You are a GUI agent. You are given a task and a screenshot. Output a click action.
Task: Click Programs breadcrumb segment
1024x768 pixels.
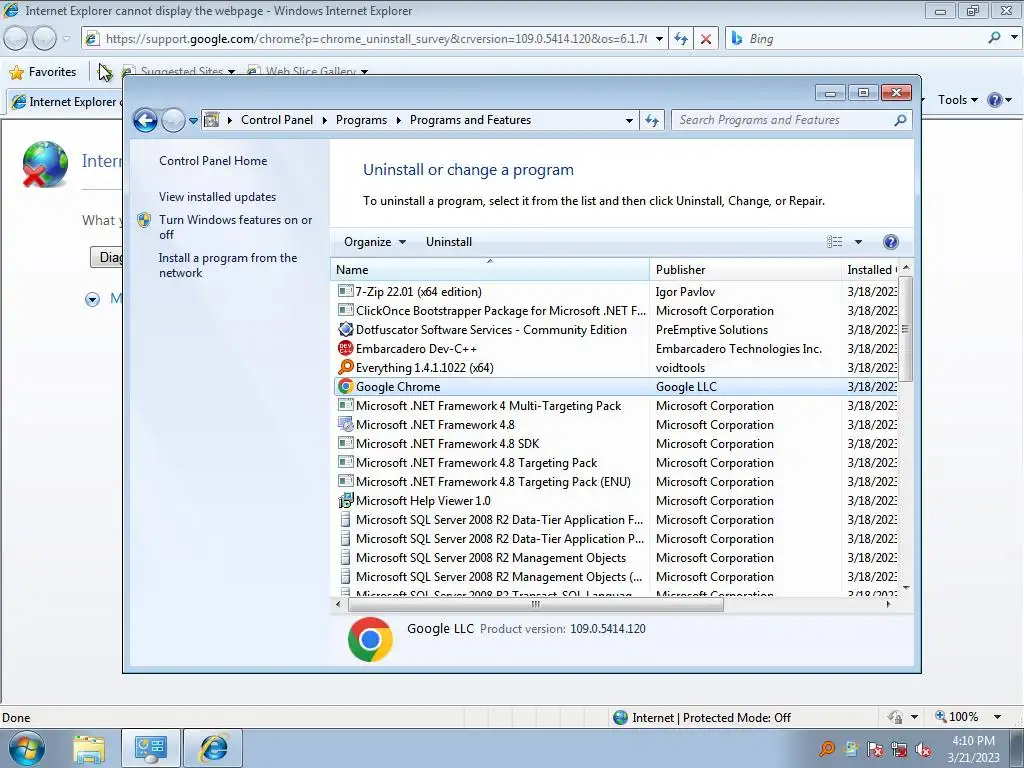coord(361,120)
